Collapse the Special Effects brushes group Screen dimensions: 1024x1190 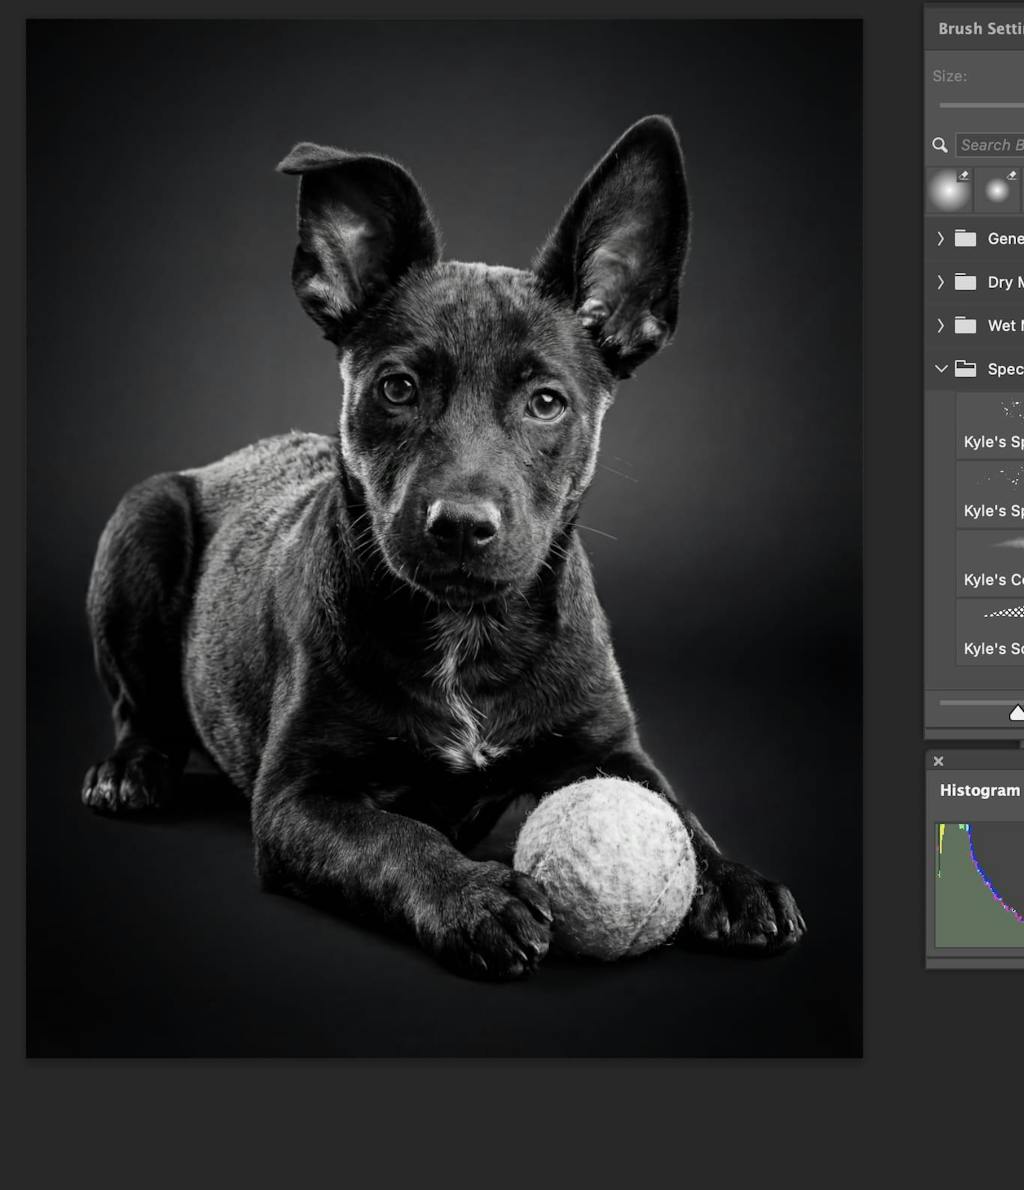click(940, 369)
